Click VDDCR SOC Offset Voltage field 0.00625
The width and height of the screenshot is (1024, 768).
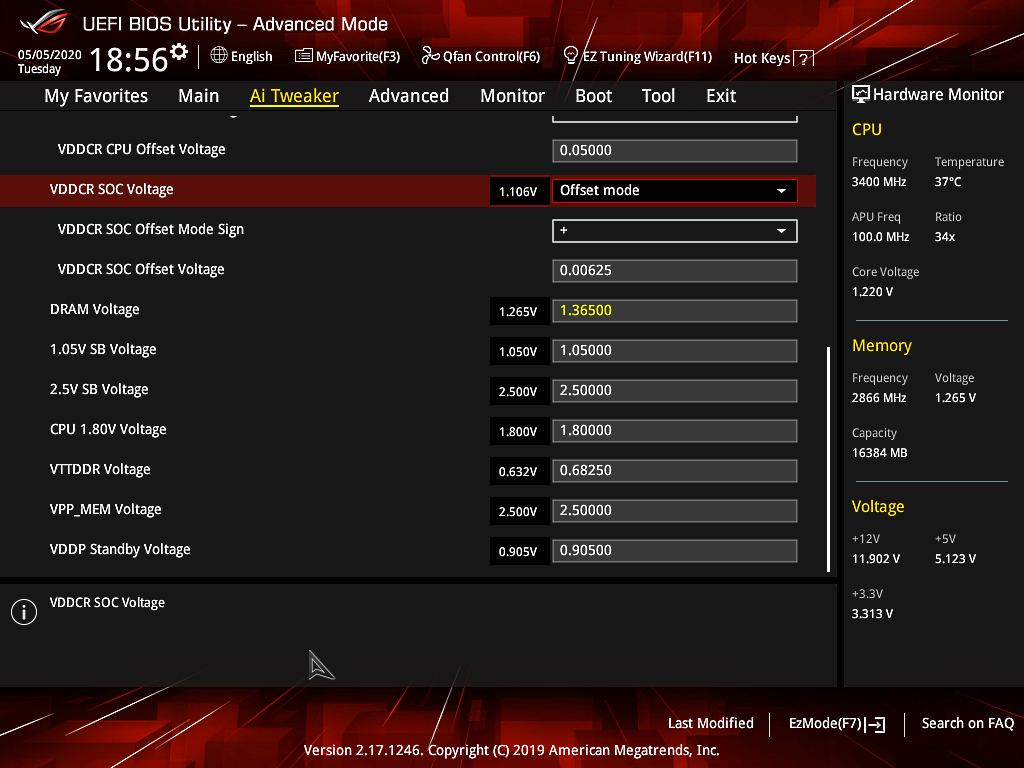click(675, 270)
